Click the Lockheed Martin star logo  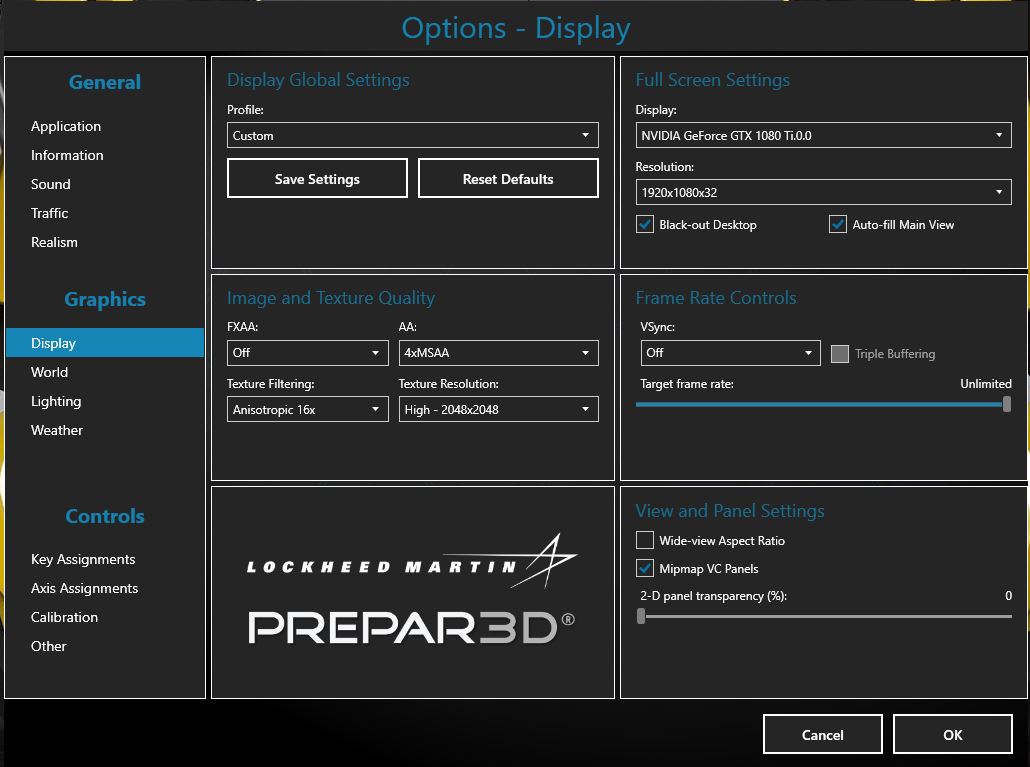coord(544,559)
